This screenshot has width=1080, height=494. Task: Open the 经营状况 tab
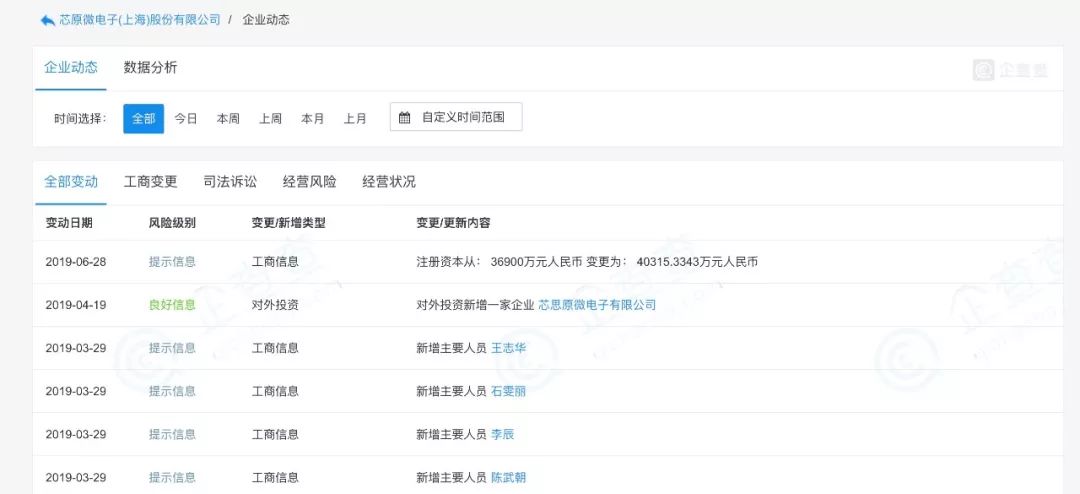pos(389,182)
